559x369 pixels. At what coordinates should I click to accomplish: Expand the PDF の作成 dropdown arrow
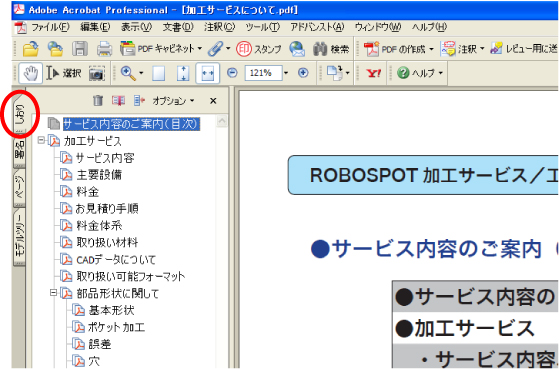(x=431, y=49)
